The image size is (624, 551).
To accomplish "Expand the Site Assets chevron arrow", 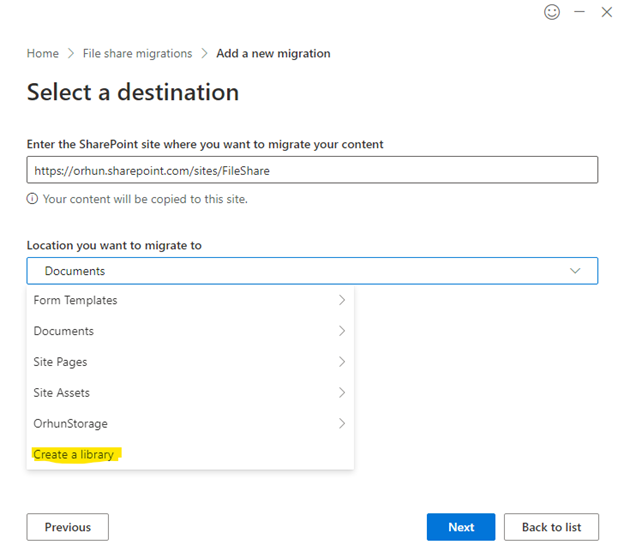I will (x=341, y=393).
